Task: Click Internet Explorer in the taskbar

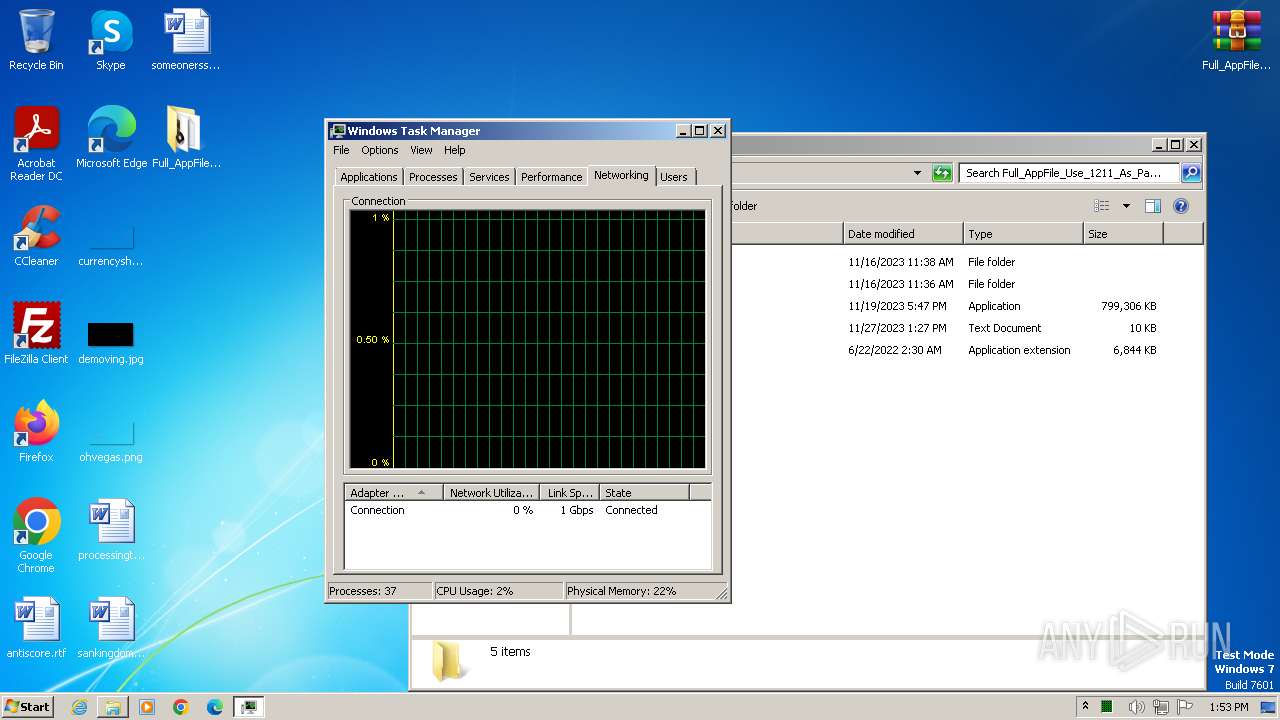Action: [79, 707]
